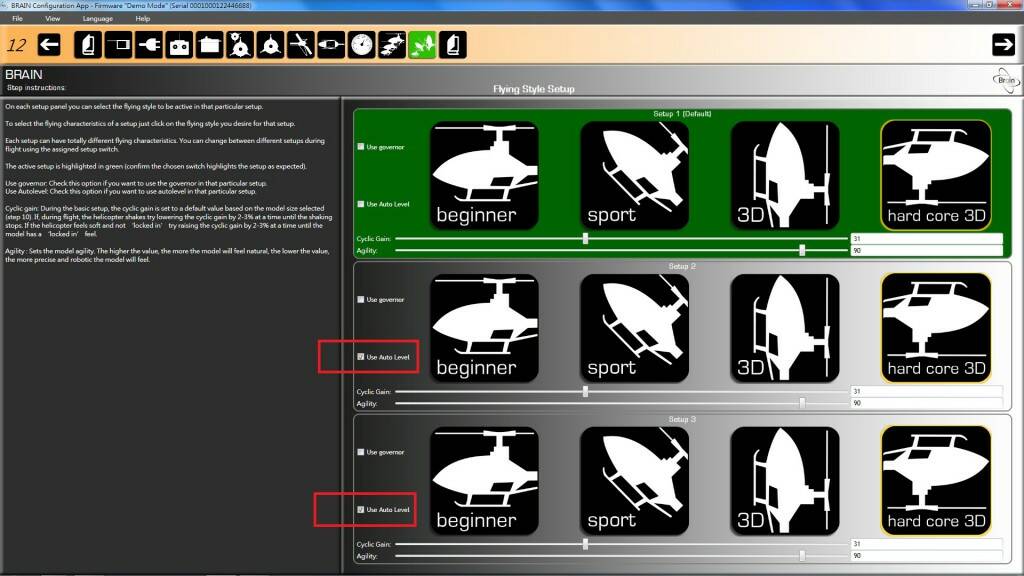
Task: Click Agility slider handle in Setup 1
Action: point(802,250)
